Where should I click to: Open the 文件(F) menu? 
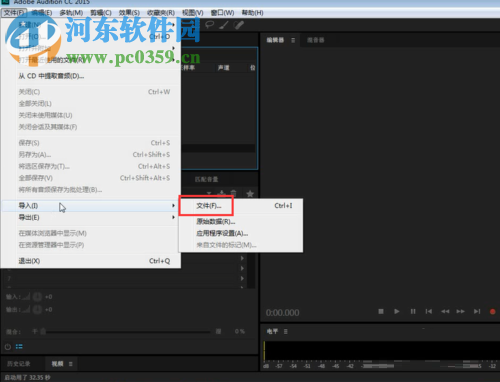coord(14,13)
